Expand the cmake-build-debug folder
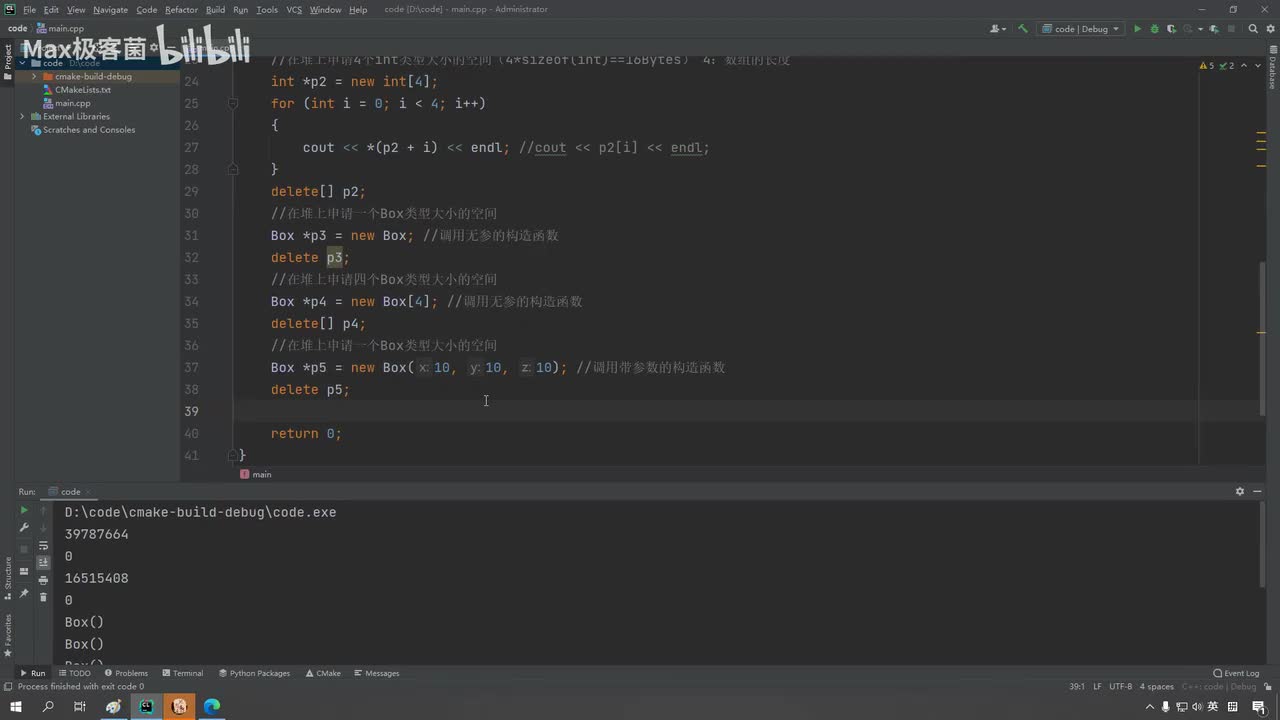 coord(35,76)
